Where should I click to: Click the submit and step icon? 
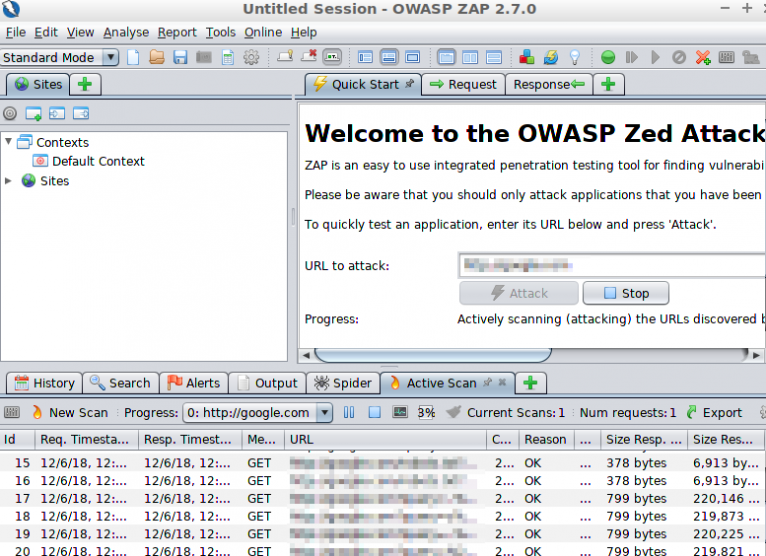632,58
